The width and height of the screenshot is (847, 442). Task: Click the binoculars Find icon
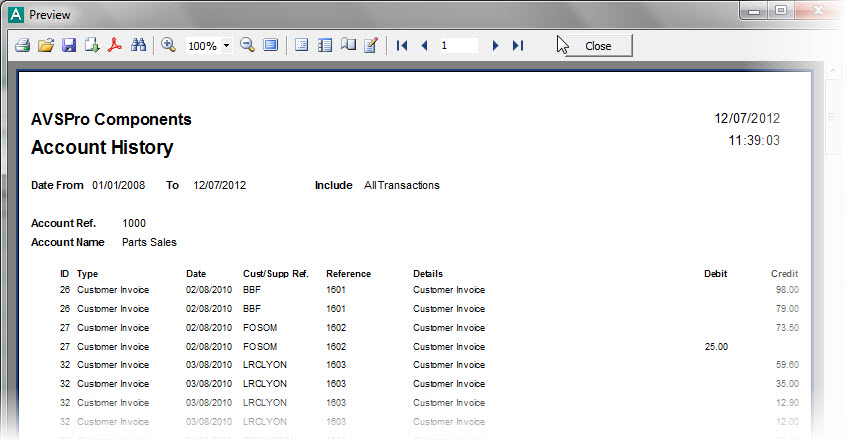click(139, 46)
